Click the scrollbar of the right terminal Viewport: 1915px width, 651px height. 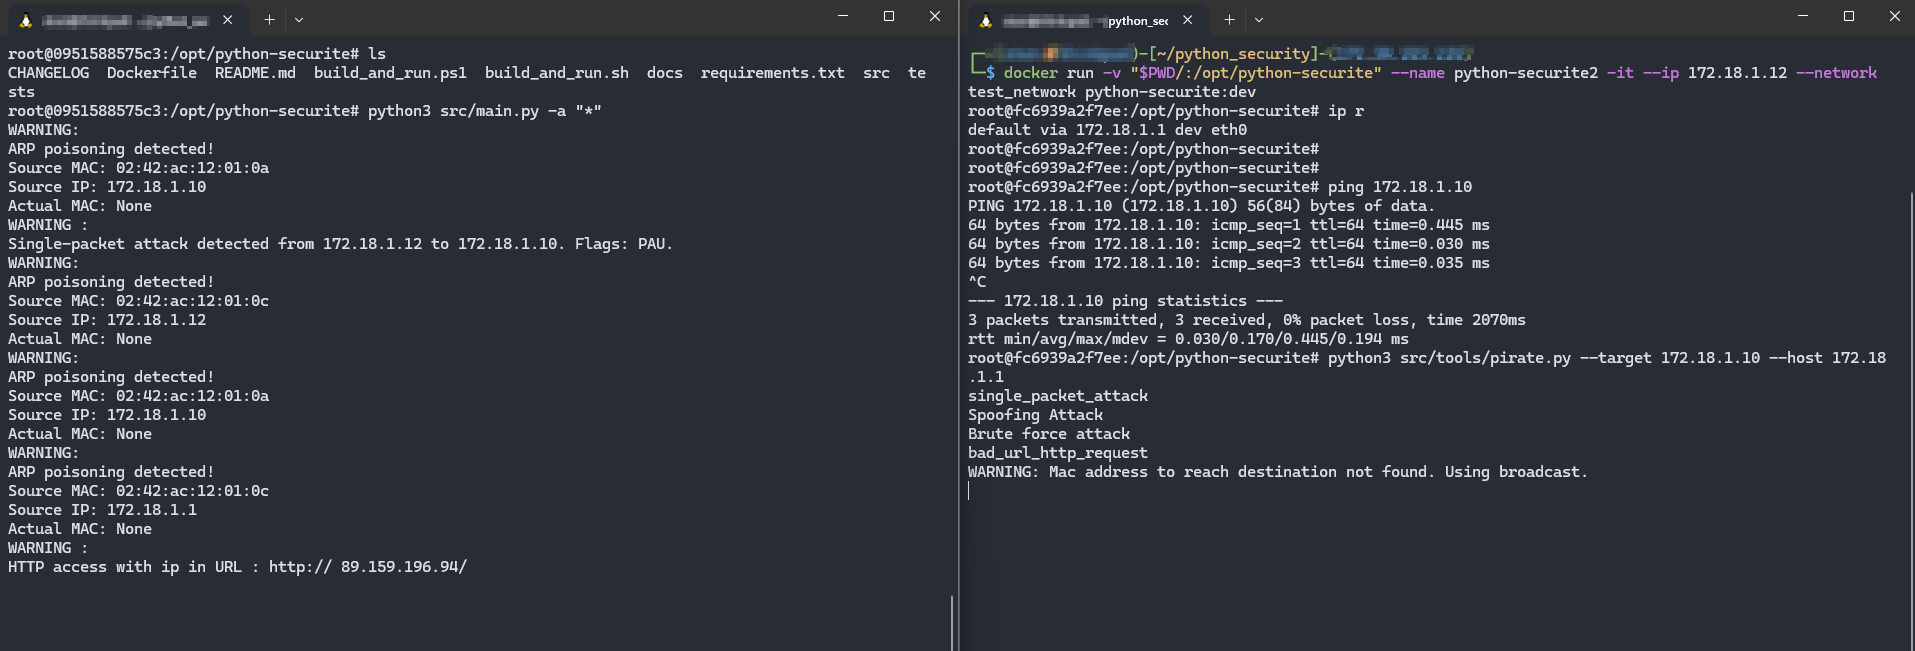click(x=1910, y=420)
